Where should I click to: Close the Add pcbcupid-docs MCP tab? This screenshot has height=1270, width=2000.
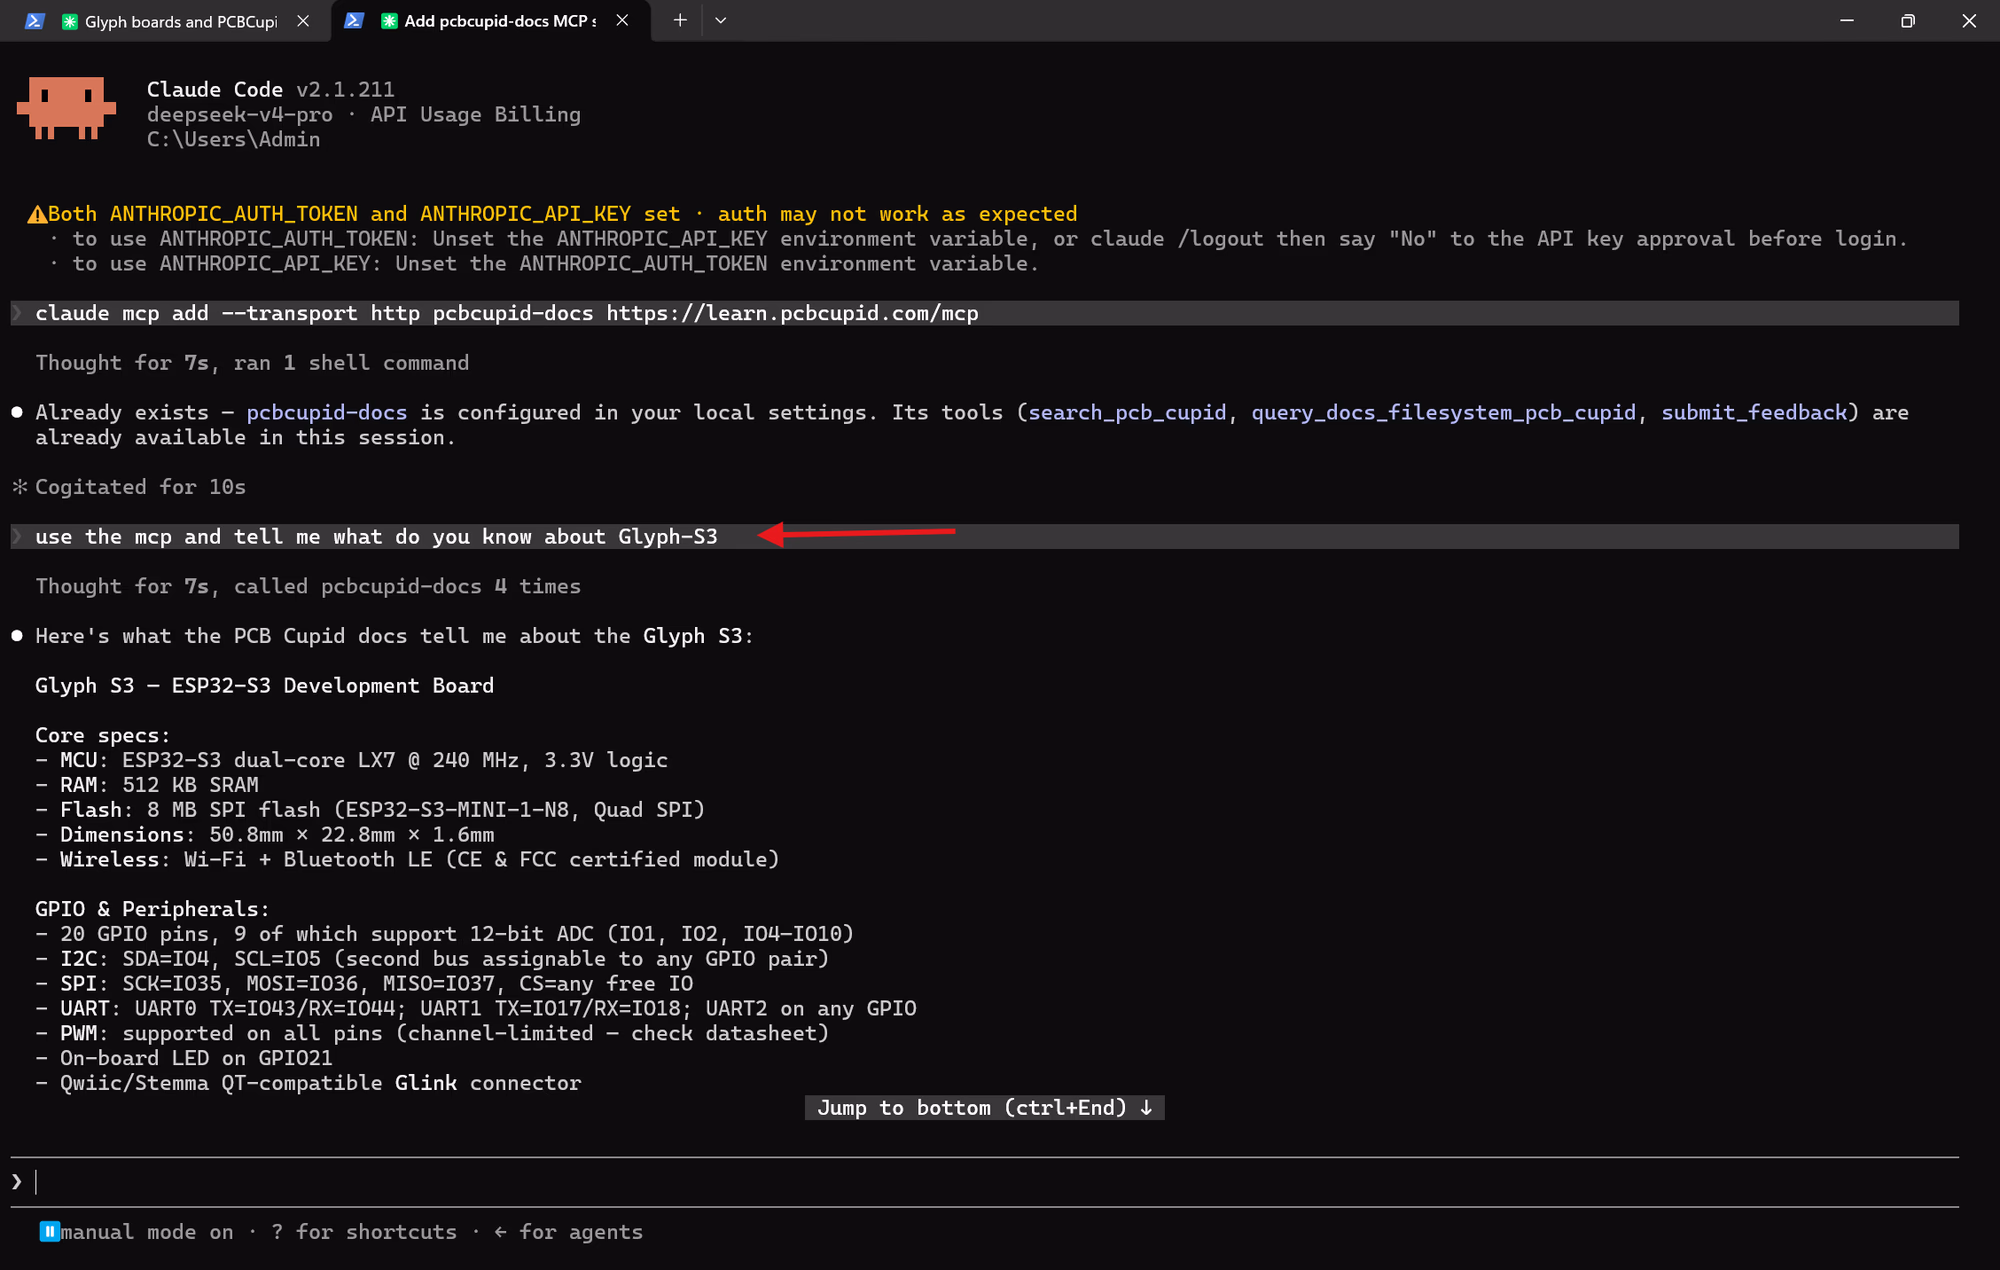(x=622, y=21)
